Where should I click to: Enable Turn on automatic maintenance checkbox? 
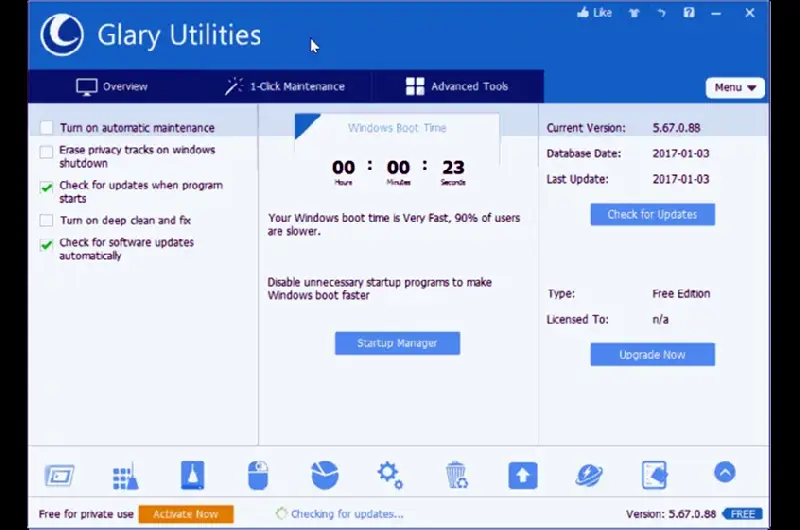(46, 128)
